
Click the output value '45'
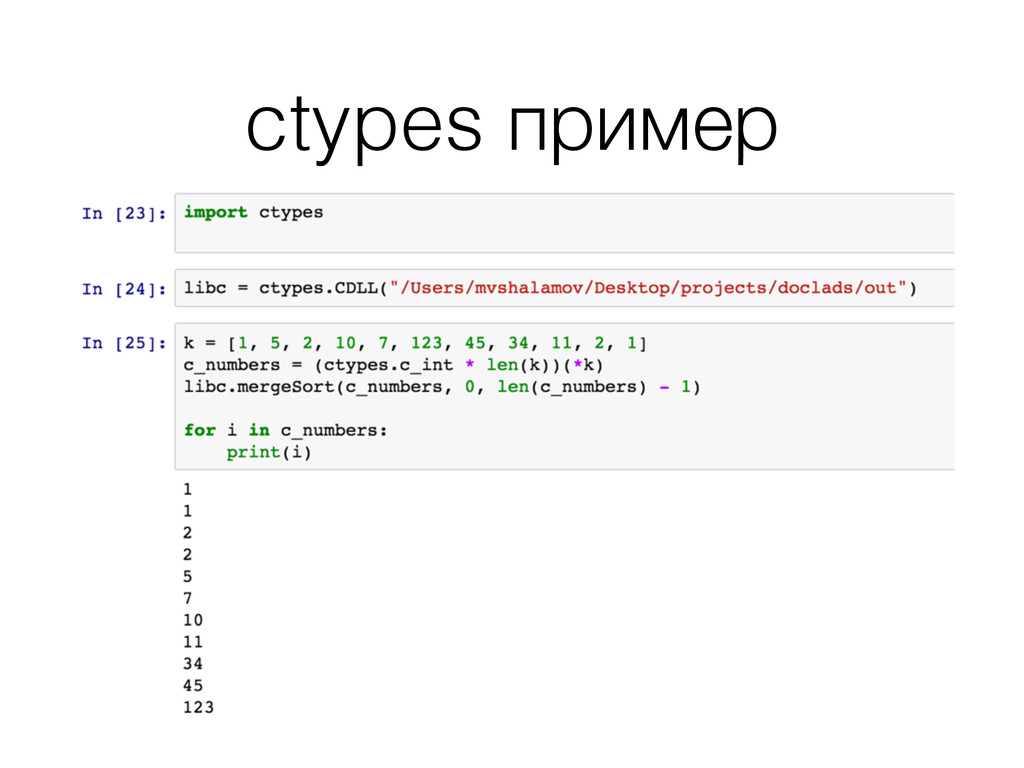[193, 686]
